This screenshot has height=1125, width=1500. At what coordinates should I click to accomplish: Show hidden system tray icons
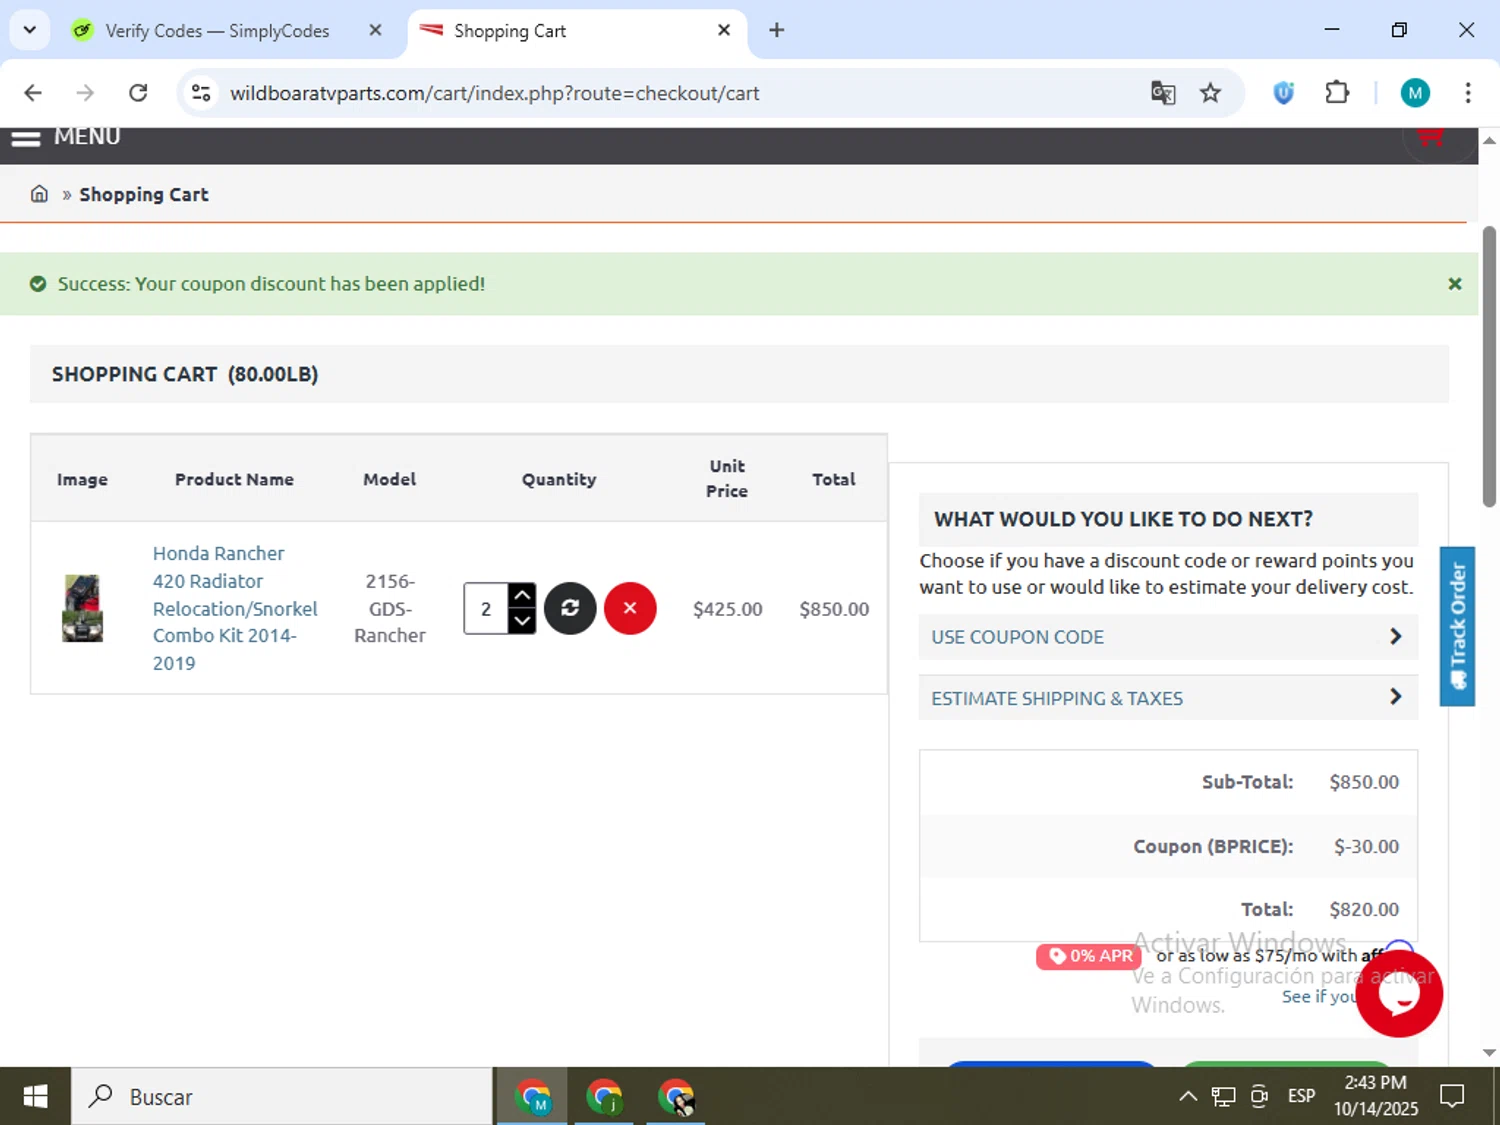(x=1188, y=1097)
